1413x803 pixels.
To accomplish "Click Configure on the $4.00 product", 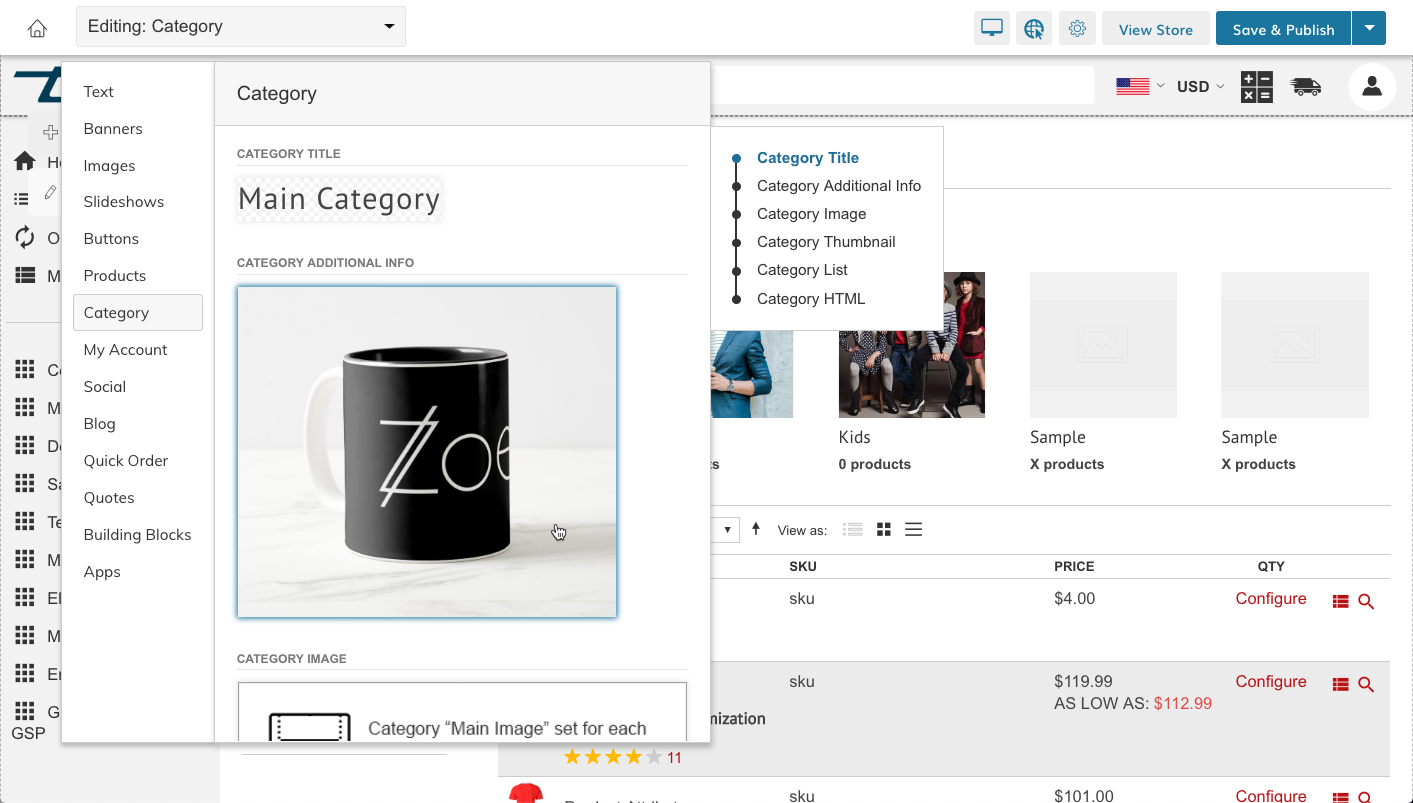I will [1271, 598].
